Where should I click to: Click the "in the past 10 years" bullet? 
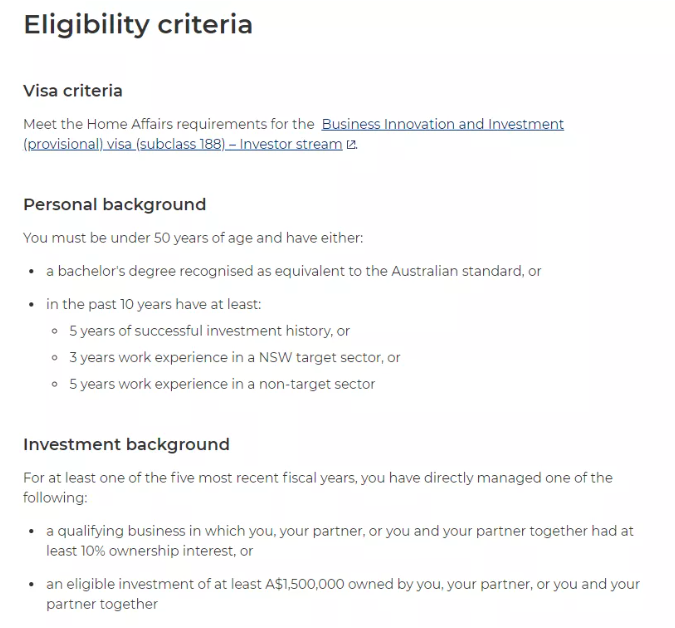tap(153, 304)
